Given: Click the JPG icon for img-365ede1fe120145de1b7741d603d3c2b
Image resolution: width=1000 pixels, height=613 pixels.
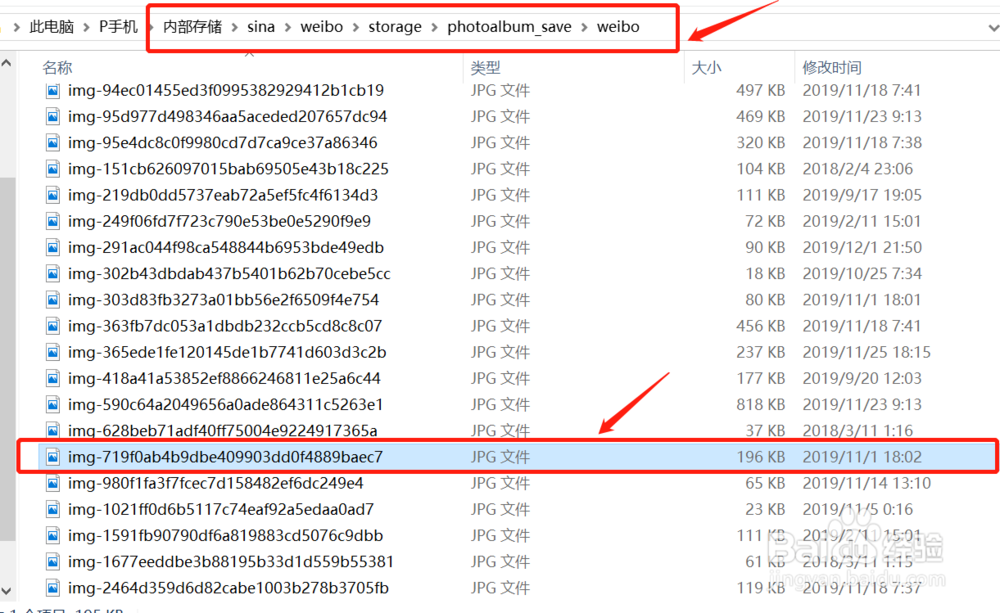Looking at the screenshot, I should (53, 352).
